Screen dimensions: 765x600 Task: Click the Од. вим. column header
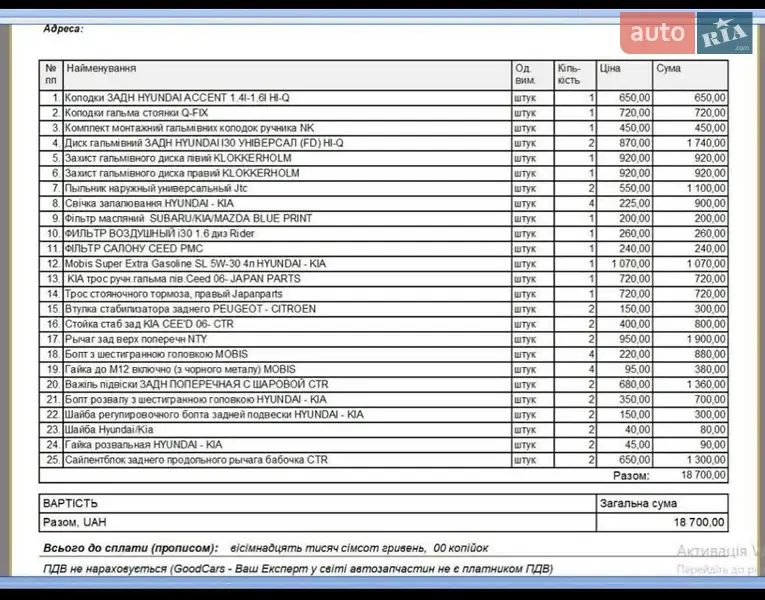pos(525,74)
